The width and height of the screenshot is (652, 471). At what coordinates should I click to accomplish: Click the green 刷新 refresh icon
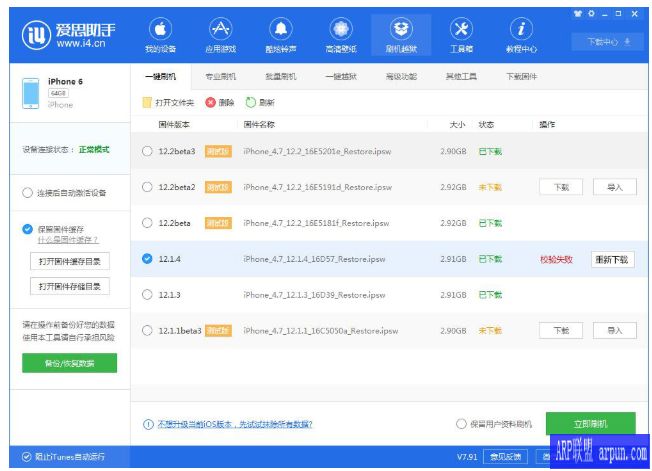[251, 102]
